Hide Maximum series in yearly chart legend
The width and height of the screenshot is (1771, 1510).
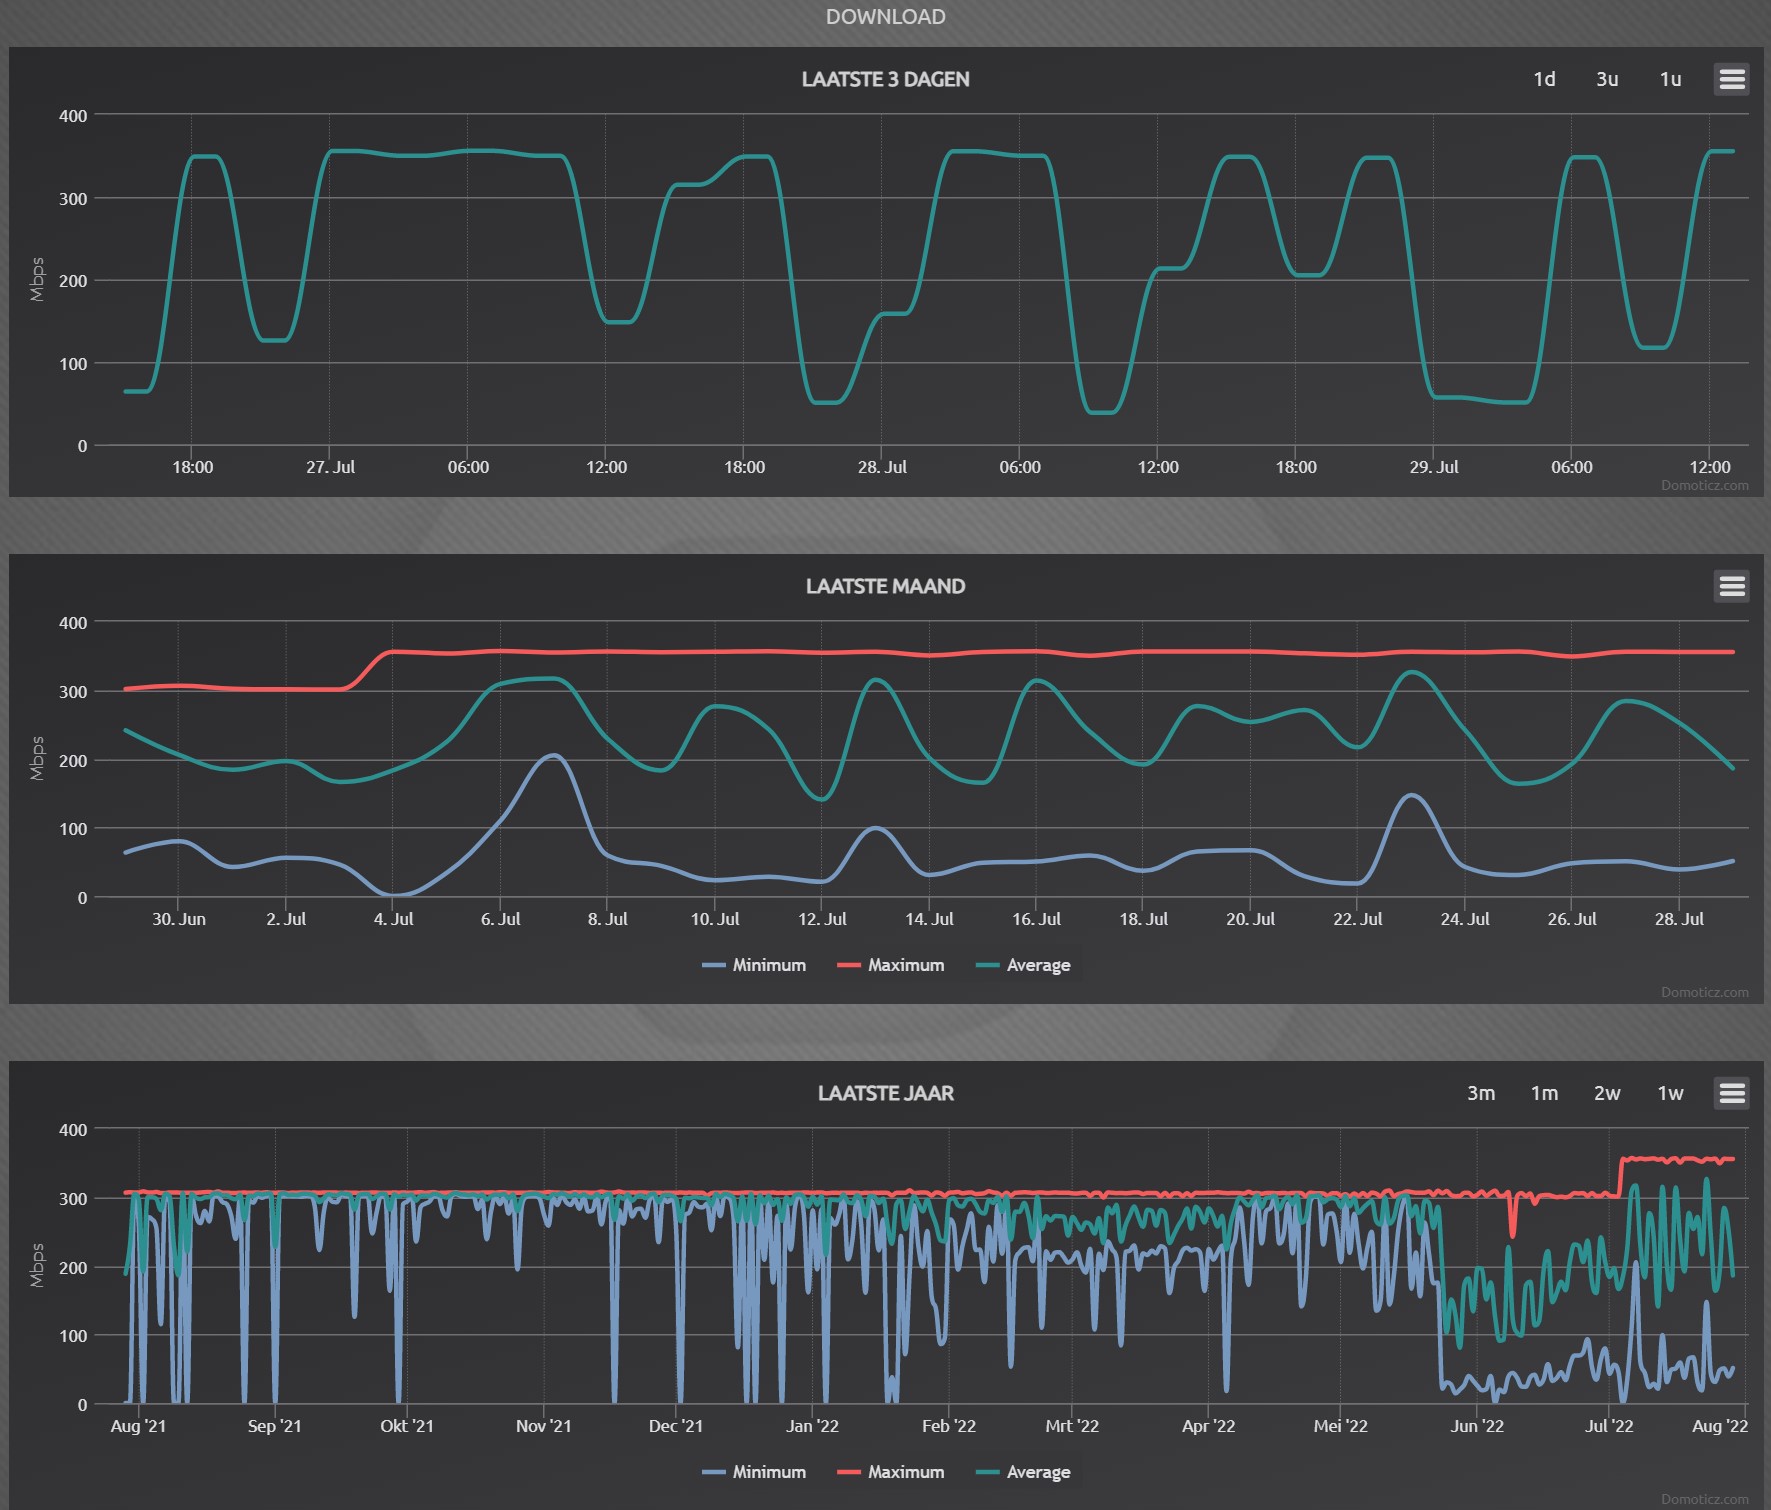(x=891, y=1472)
